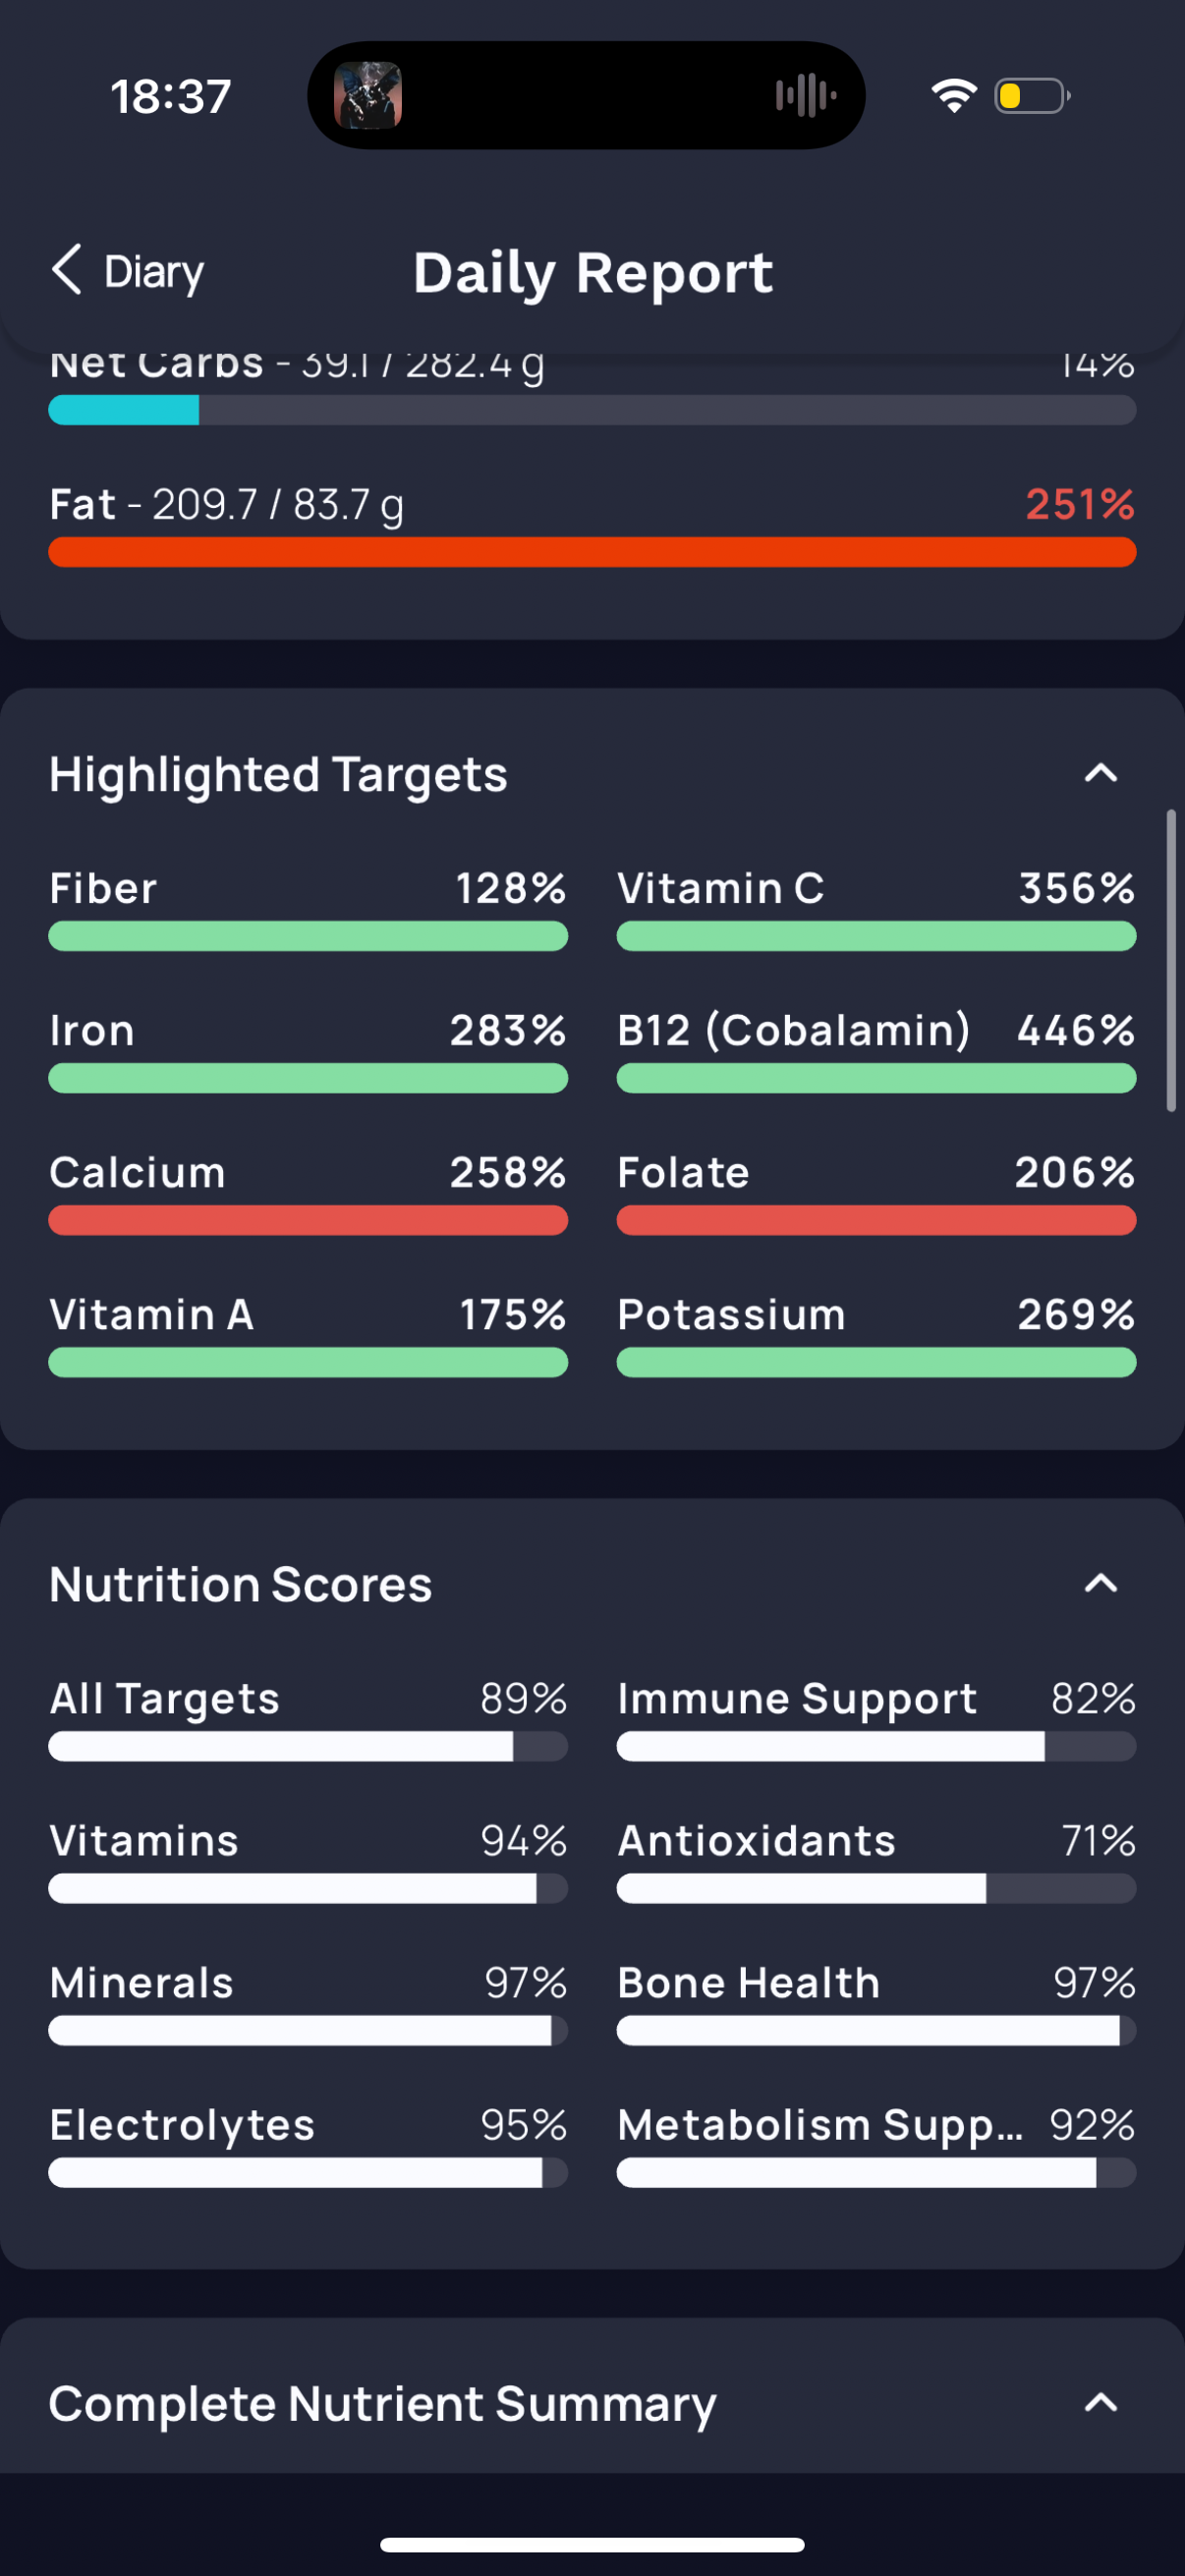
Task: Open the Daily Report title
Action: [x=593, y=273]
